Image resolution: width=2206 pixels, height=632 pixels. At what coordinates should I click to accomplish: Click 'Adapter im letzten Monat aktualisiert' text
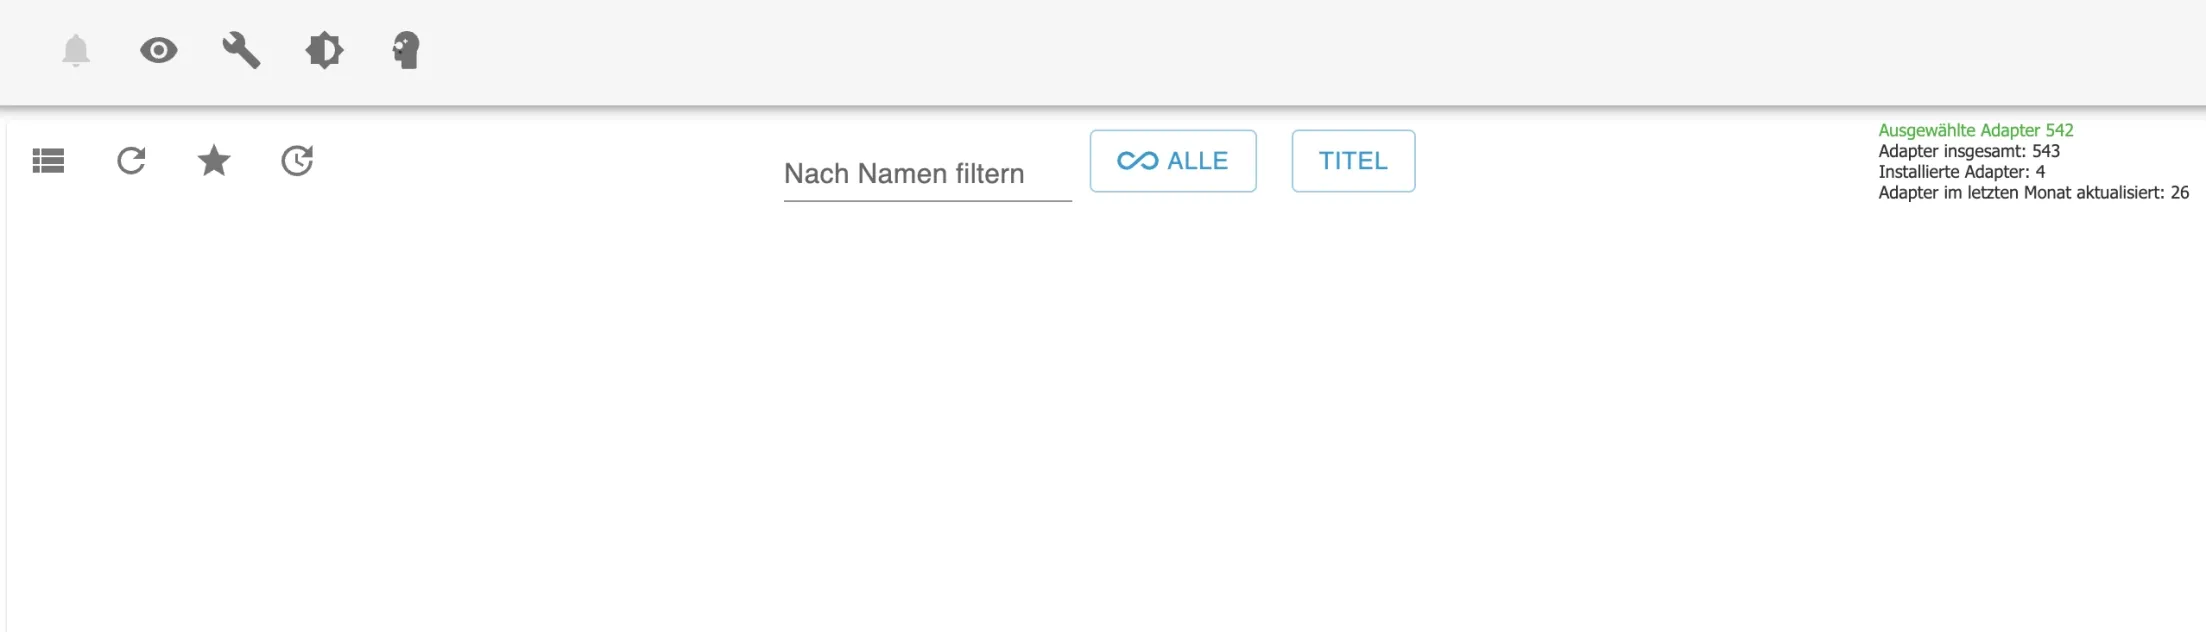click(x=2020, y=193)
